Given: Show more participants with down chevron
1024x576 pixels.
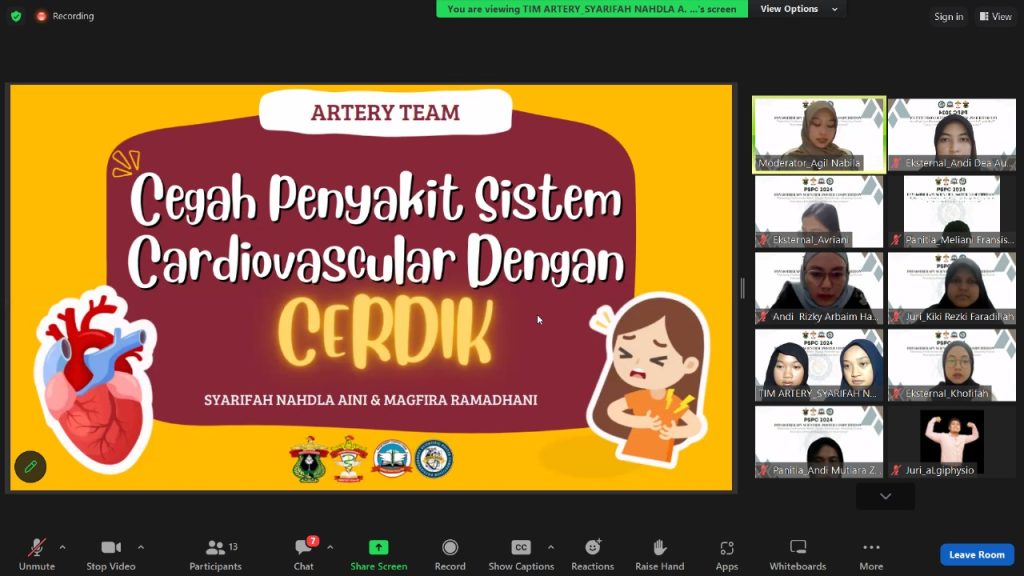Looking at the screenshot, I should click(x=885, y=496).
